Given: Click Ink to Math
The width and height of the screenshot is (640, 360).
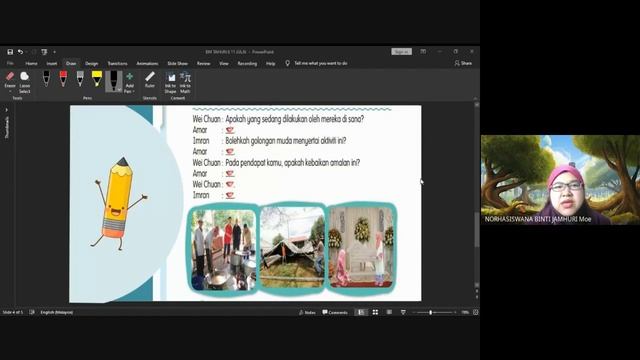Looking at the screenshot, I should [x=185, y=83].
